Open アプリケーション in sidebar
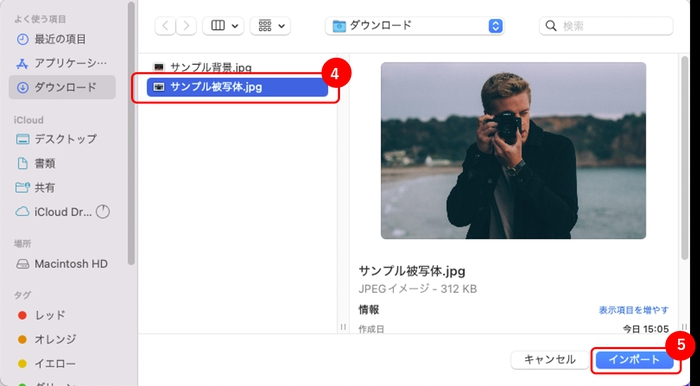700x386 pixels. [x=62, y=63]
